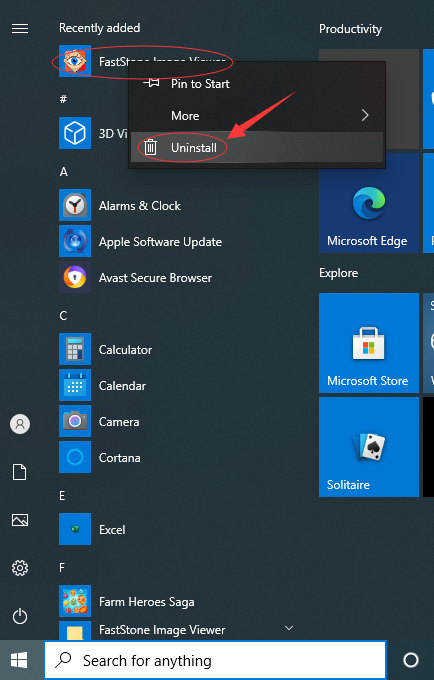
Task: Open the Pictures sidebar icon
Action: click(x=20, y=520)
